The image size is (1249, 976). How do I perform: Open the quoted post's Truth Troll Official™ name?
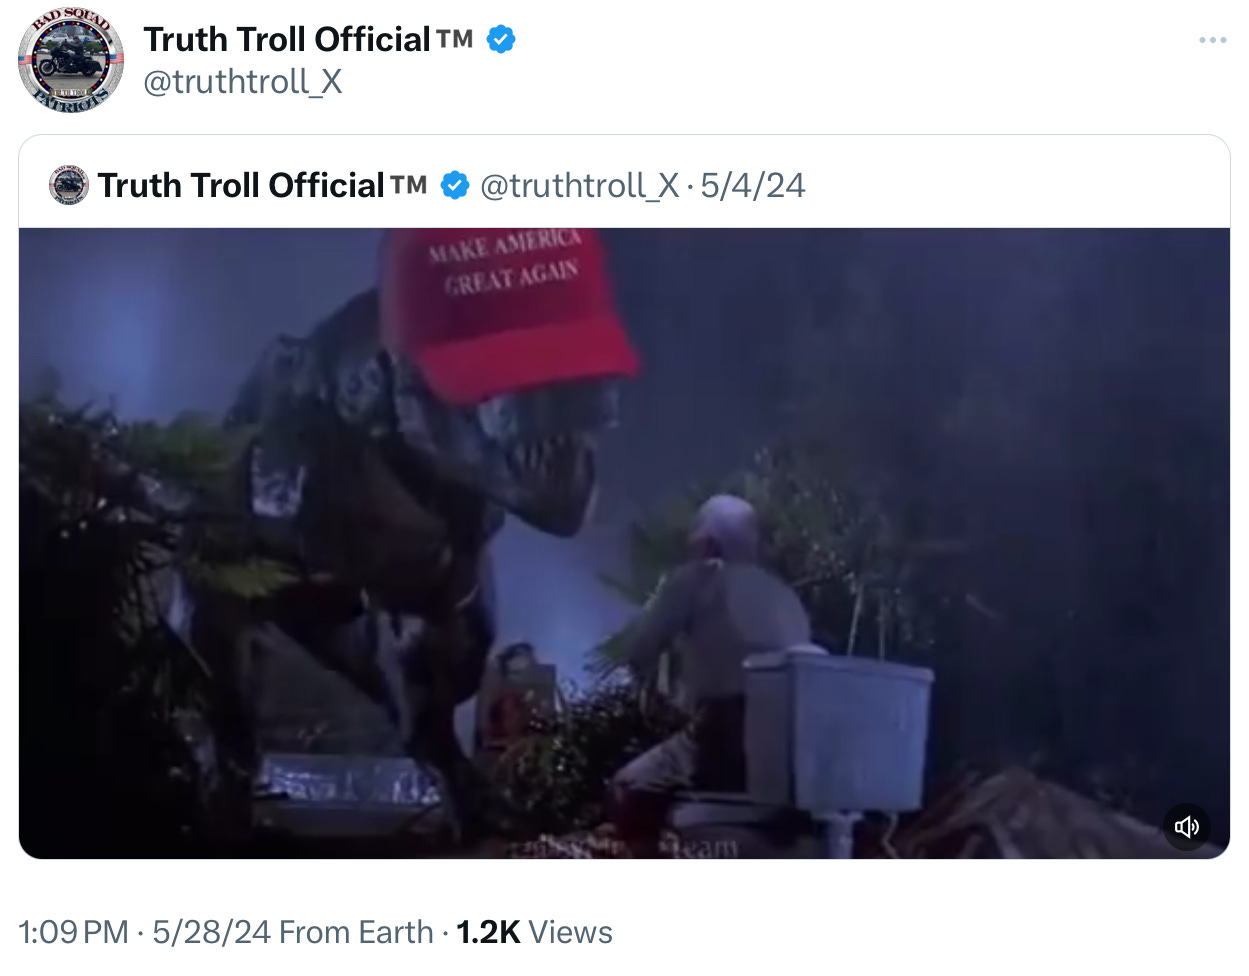coord(262,185)
